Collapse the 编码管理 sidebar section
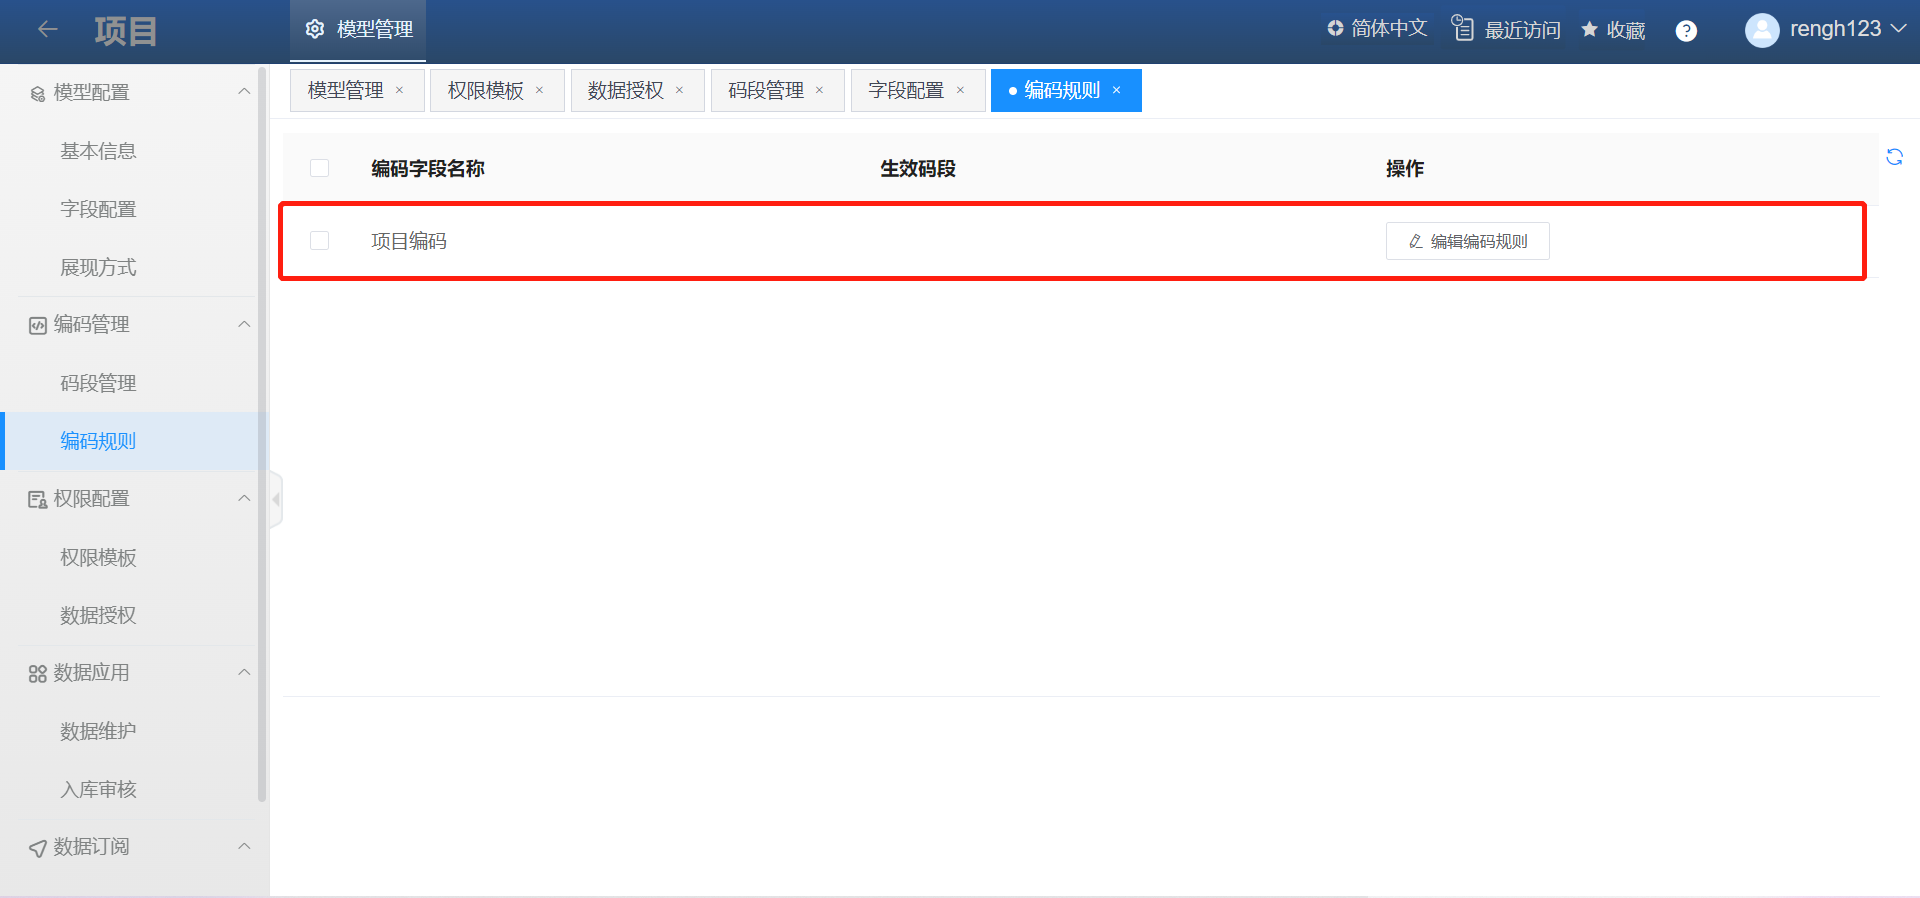Screen dimensions: 1920x898 coord(244,325)
